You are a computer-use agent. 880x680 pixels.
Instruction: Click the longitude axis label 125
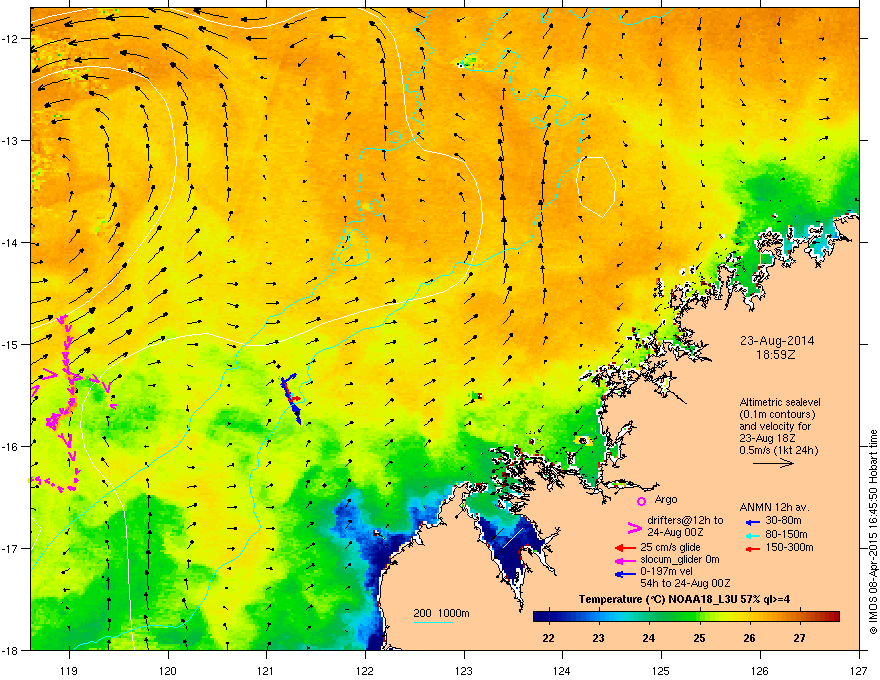661,670
